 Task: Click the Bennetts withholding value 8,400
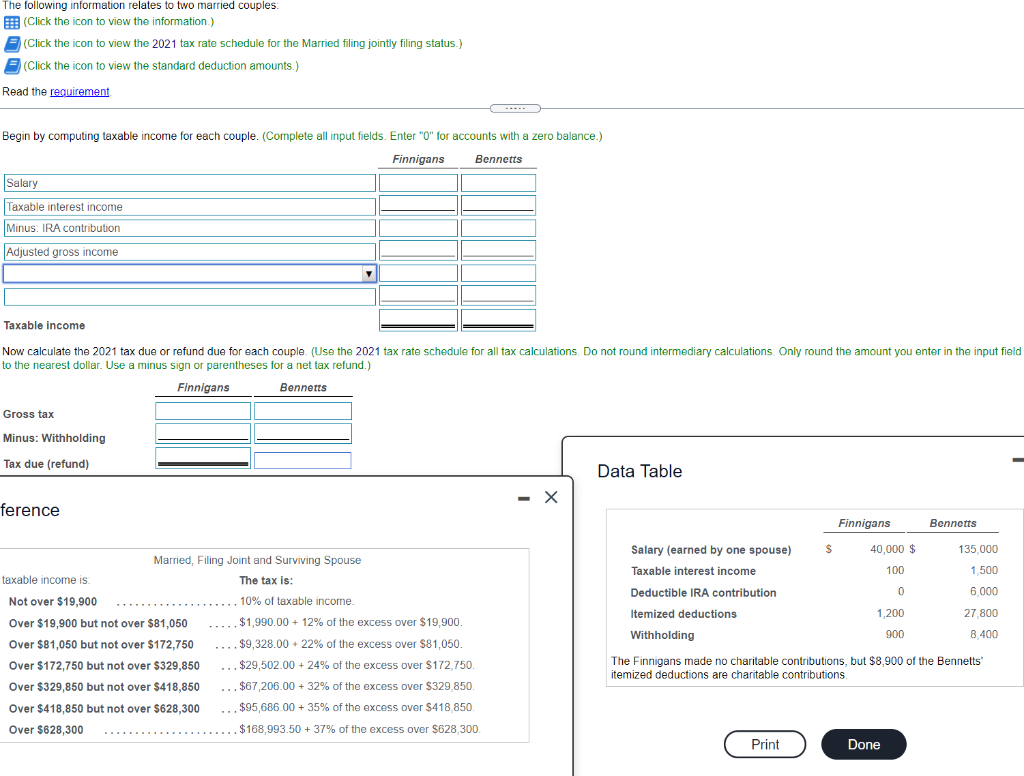(984, 634)
